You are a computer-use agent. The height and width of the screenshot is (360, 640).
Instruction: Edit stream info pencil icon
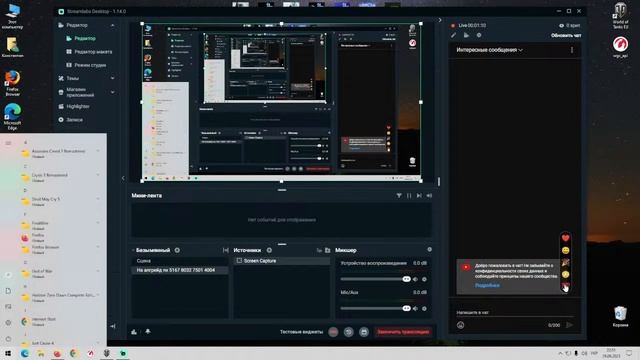tap(453, 36)
